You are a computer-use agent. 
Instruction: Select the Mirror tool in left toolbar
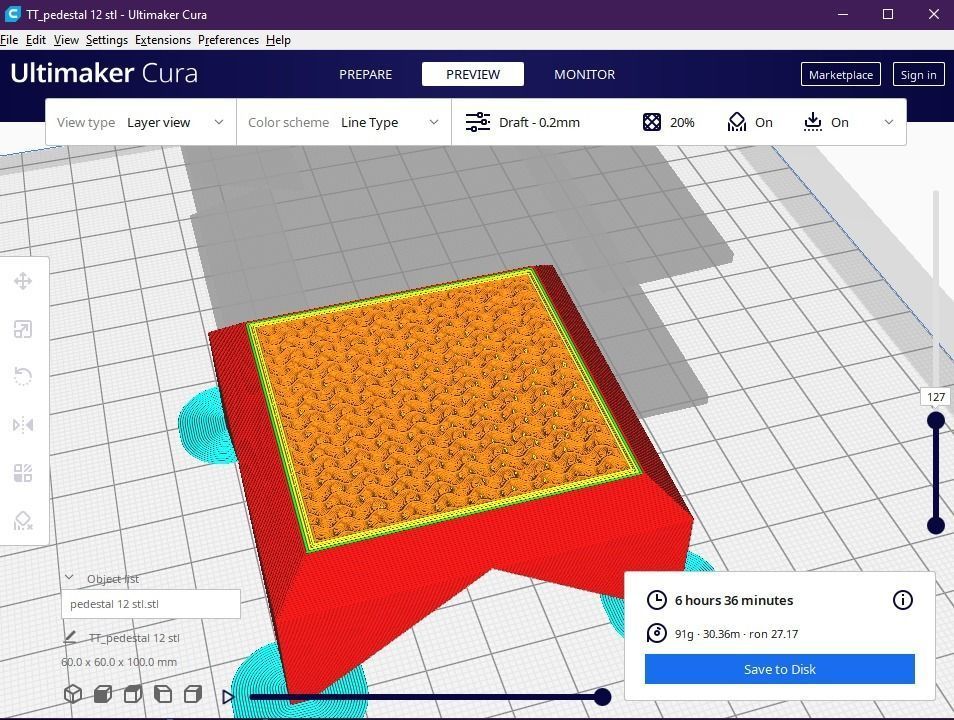coord(23,425)
